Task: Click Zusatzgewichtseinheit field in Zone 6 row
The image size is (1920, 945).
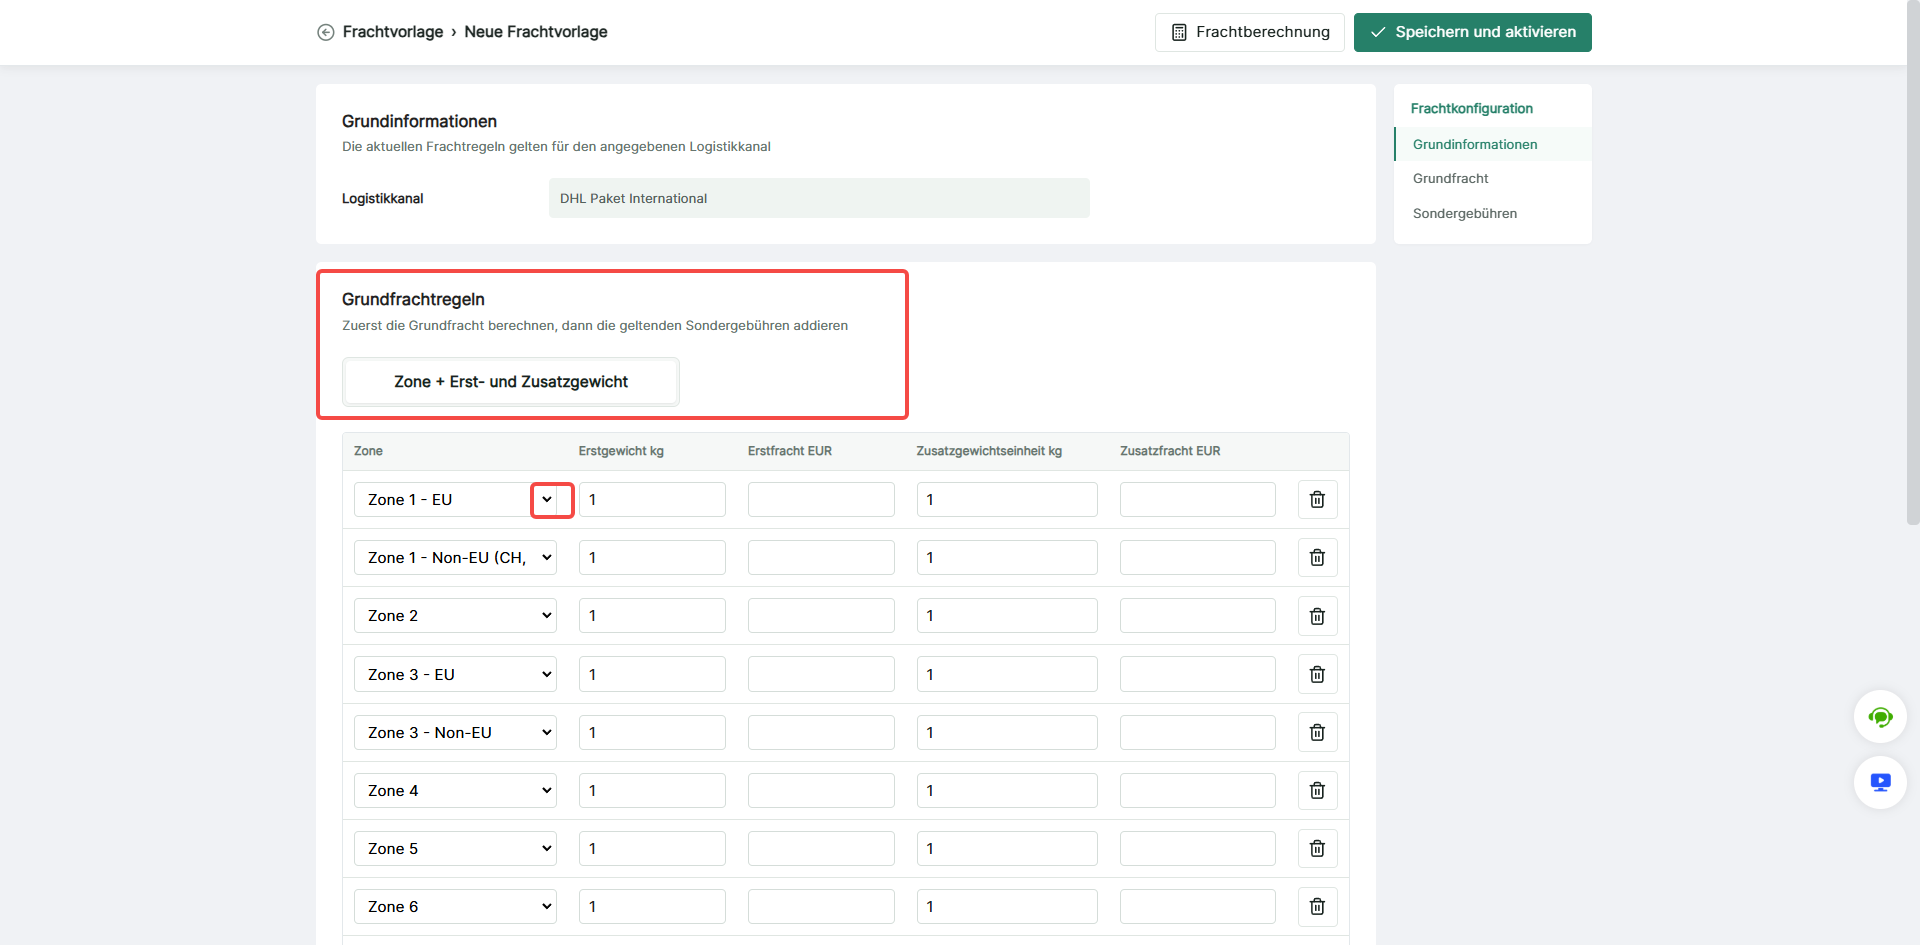Action: 1007,907
